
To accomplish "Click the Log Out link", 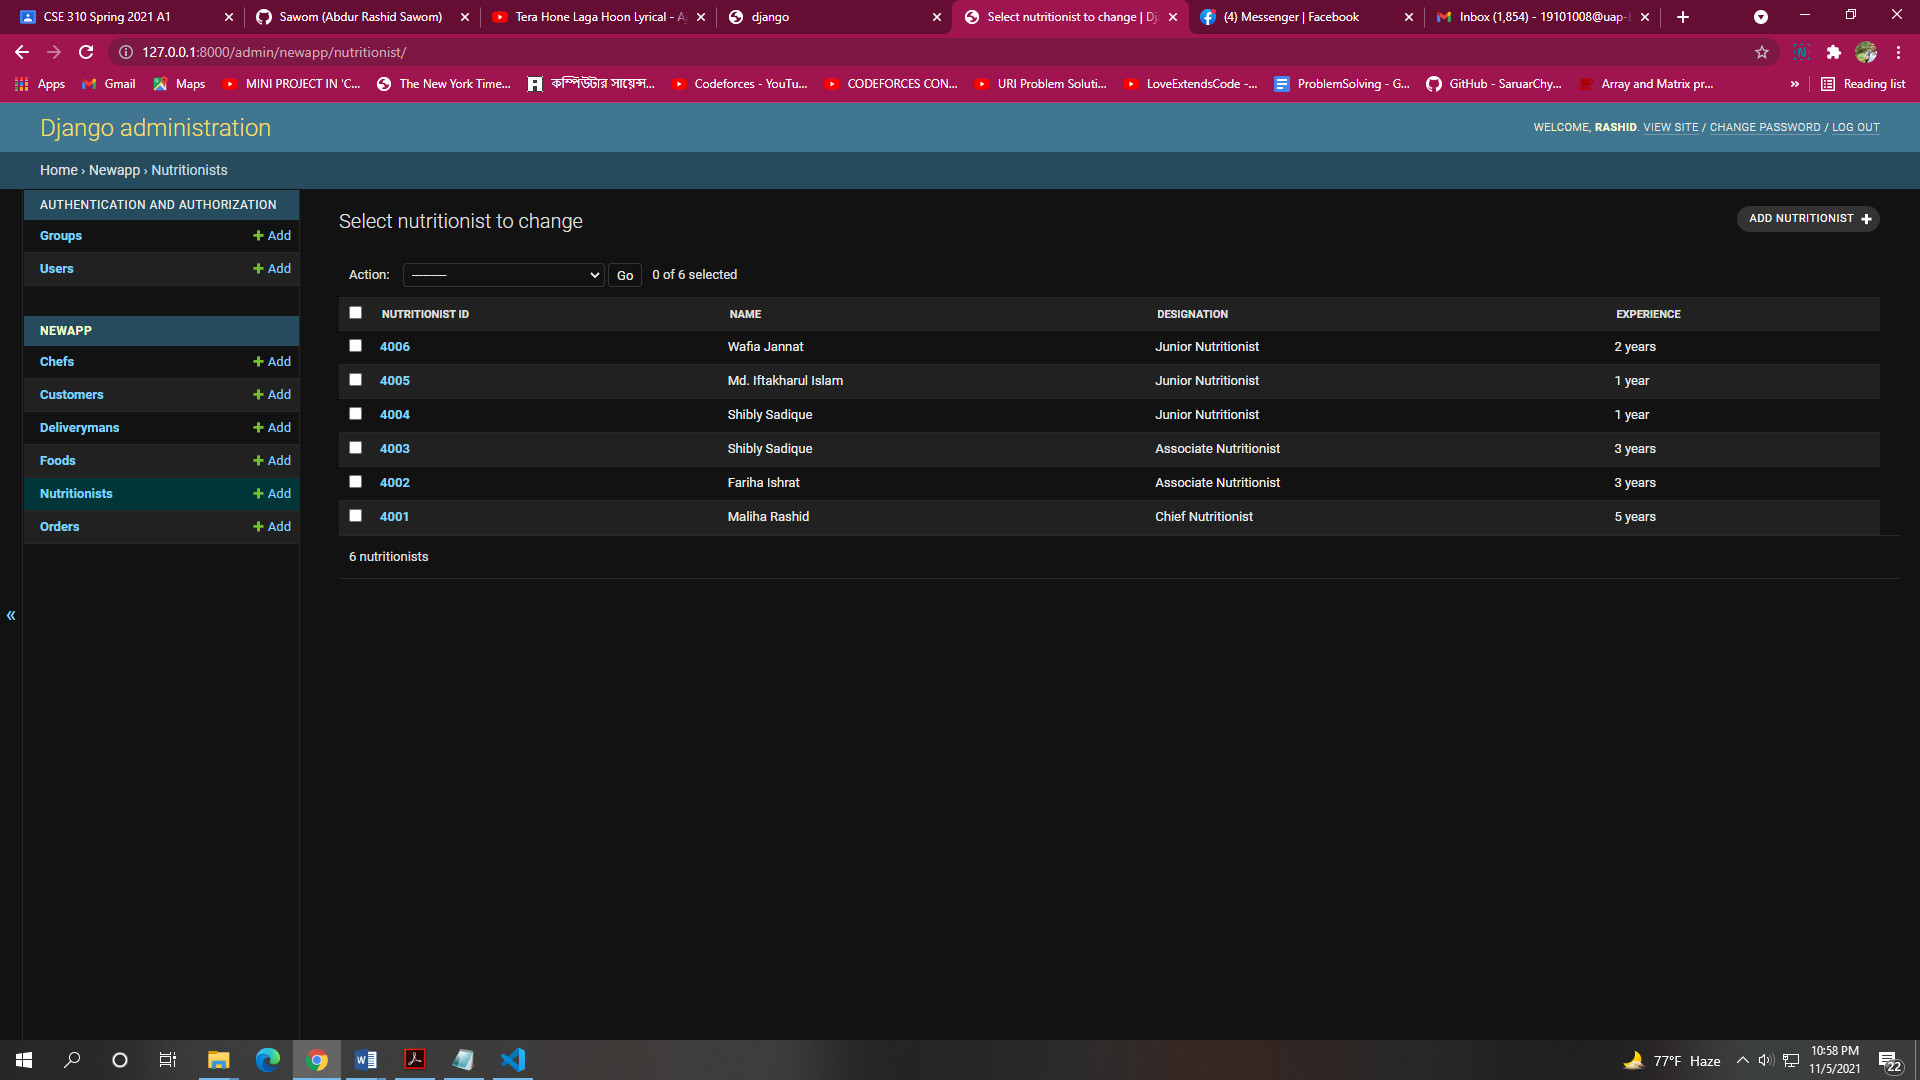I will (1855, 128).
